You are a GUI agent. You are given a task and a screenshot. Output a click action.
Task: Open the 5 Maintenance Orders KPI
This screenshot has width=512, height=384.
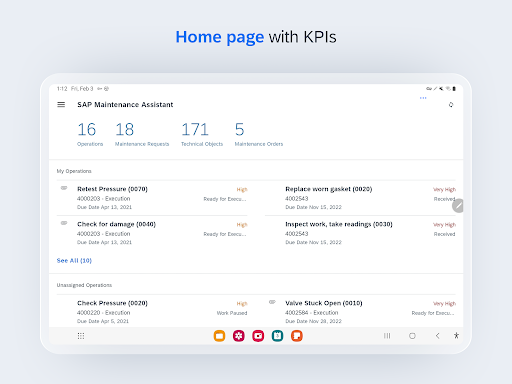pyautogui.click(x=259, y=134)
